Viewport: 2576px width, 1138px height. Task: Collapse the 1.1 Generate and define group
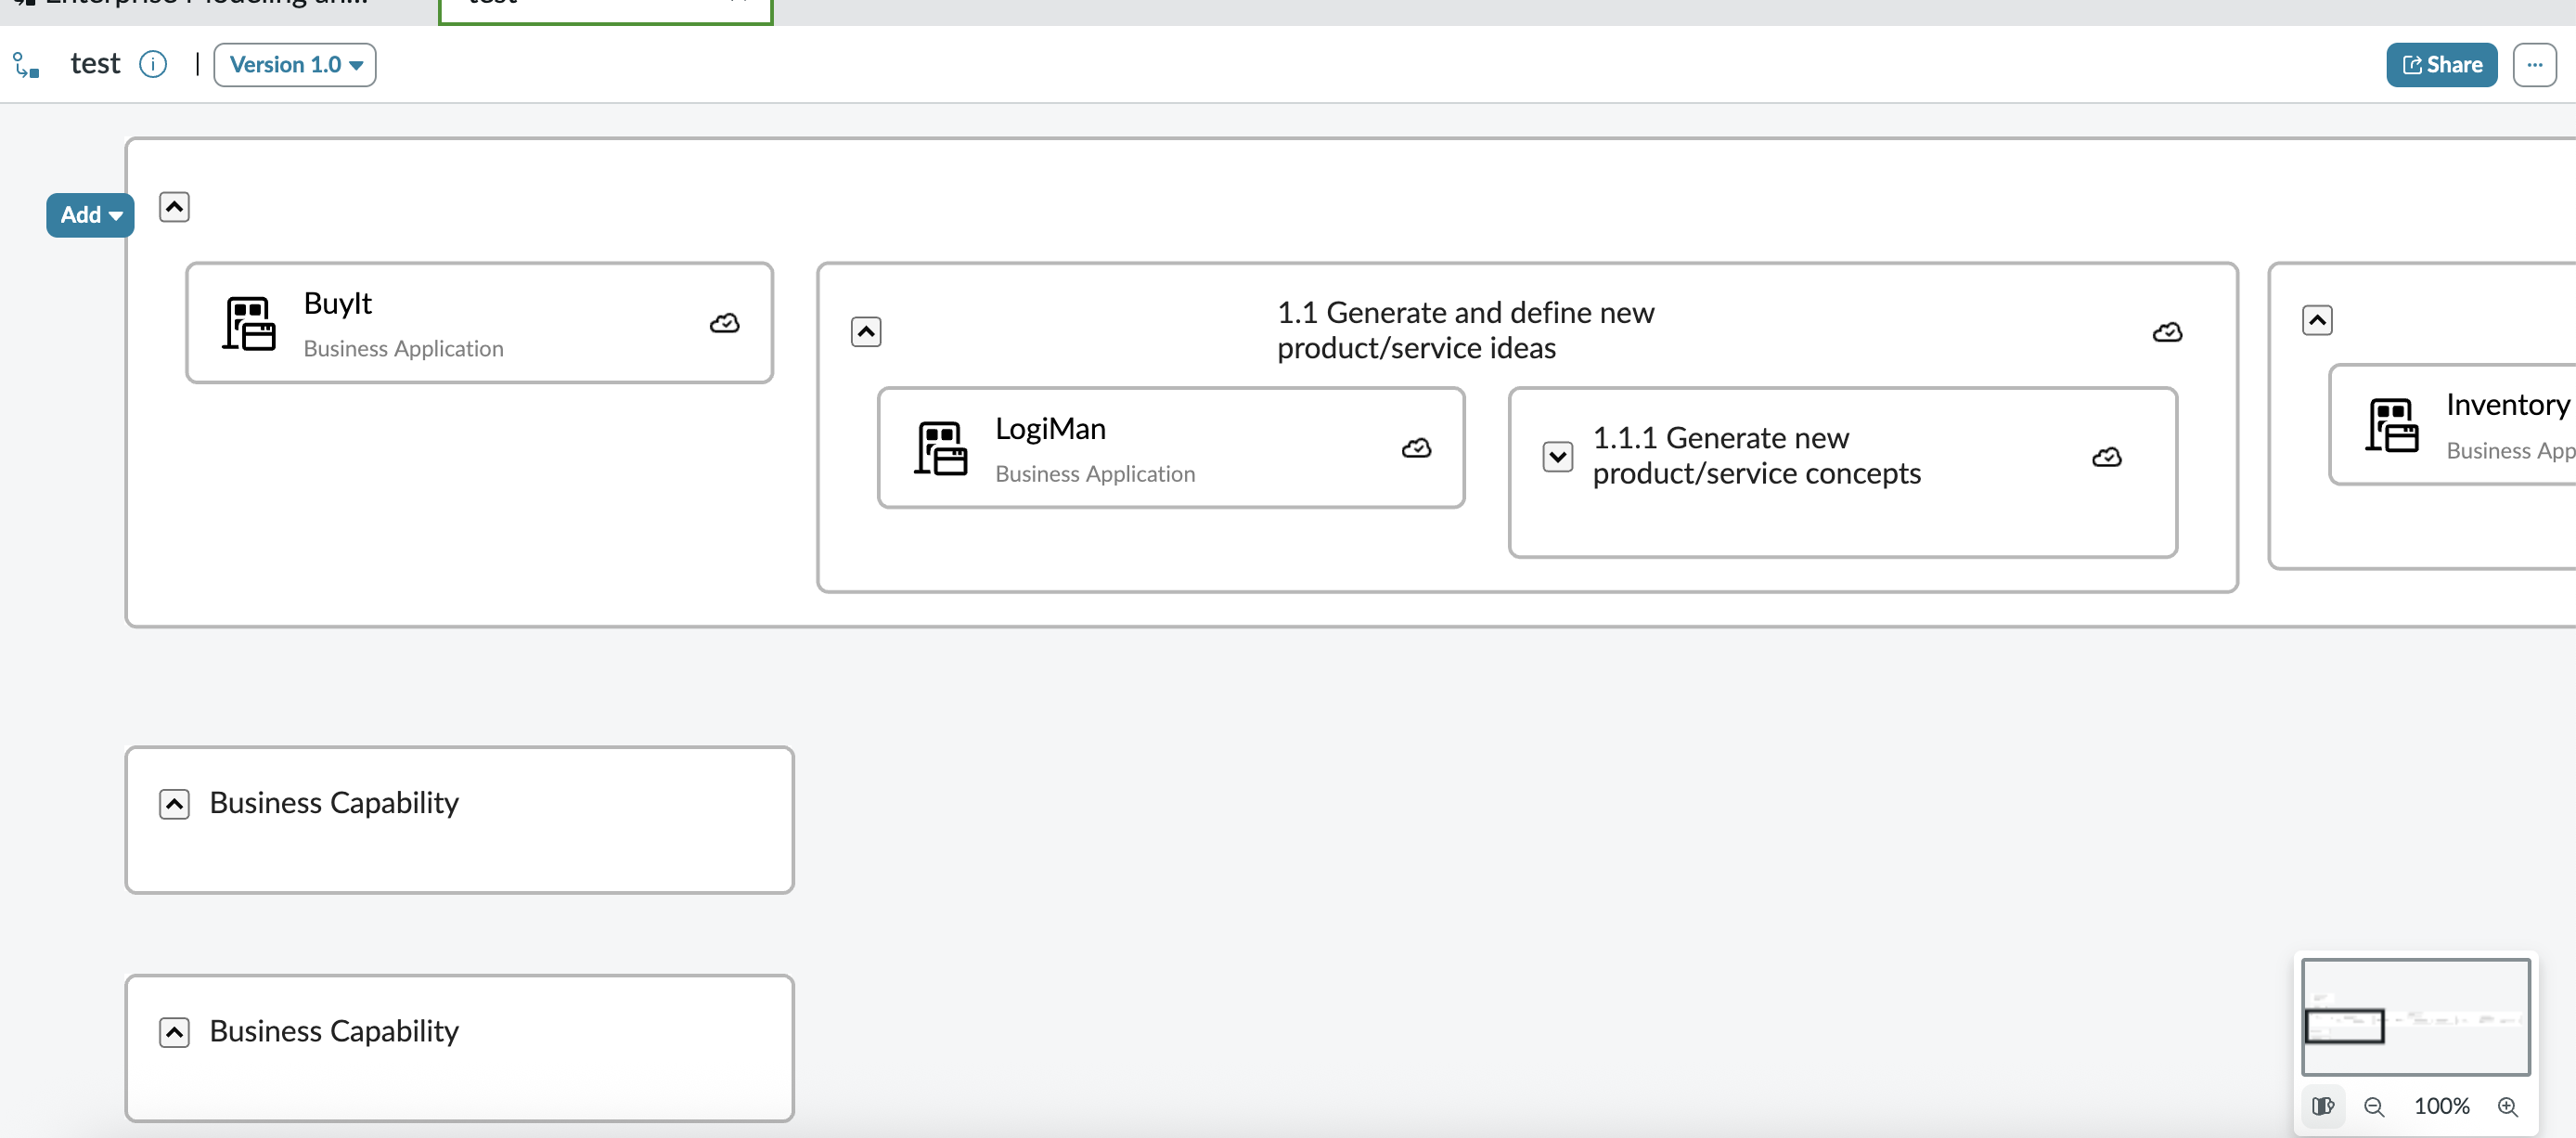[x=865, y=332]
